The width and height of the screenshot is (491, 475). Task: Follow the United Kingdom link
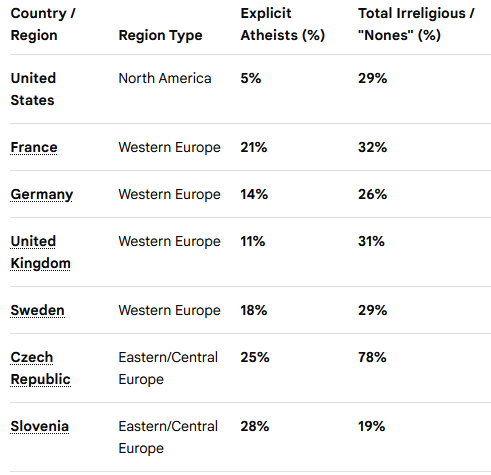click(x=40, y=252)
